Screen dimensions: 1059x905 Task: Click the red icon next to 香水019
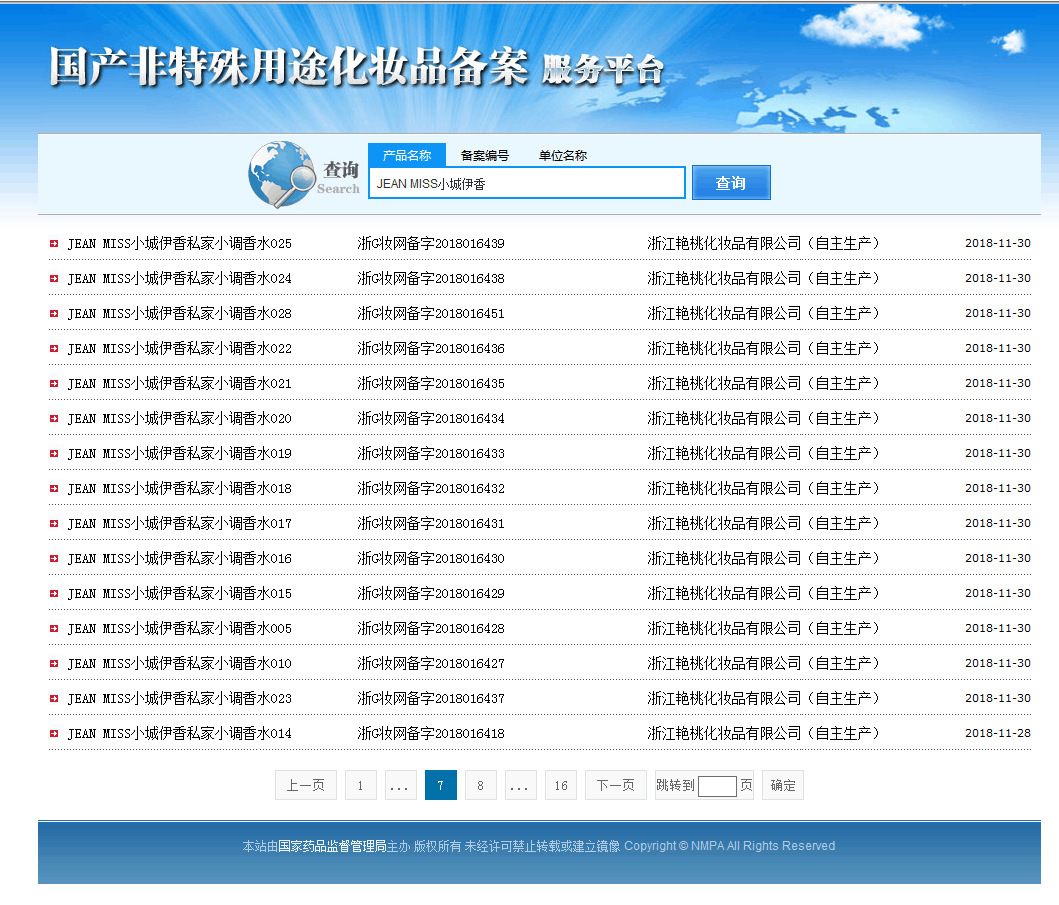click(x=53, y=453)
